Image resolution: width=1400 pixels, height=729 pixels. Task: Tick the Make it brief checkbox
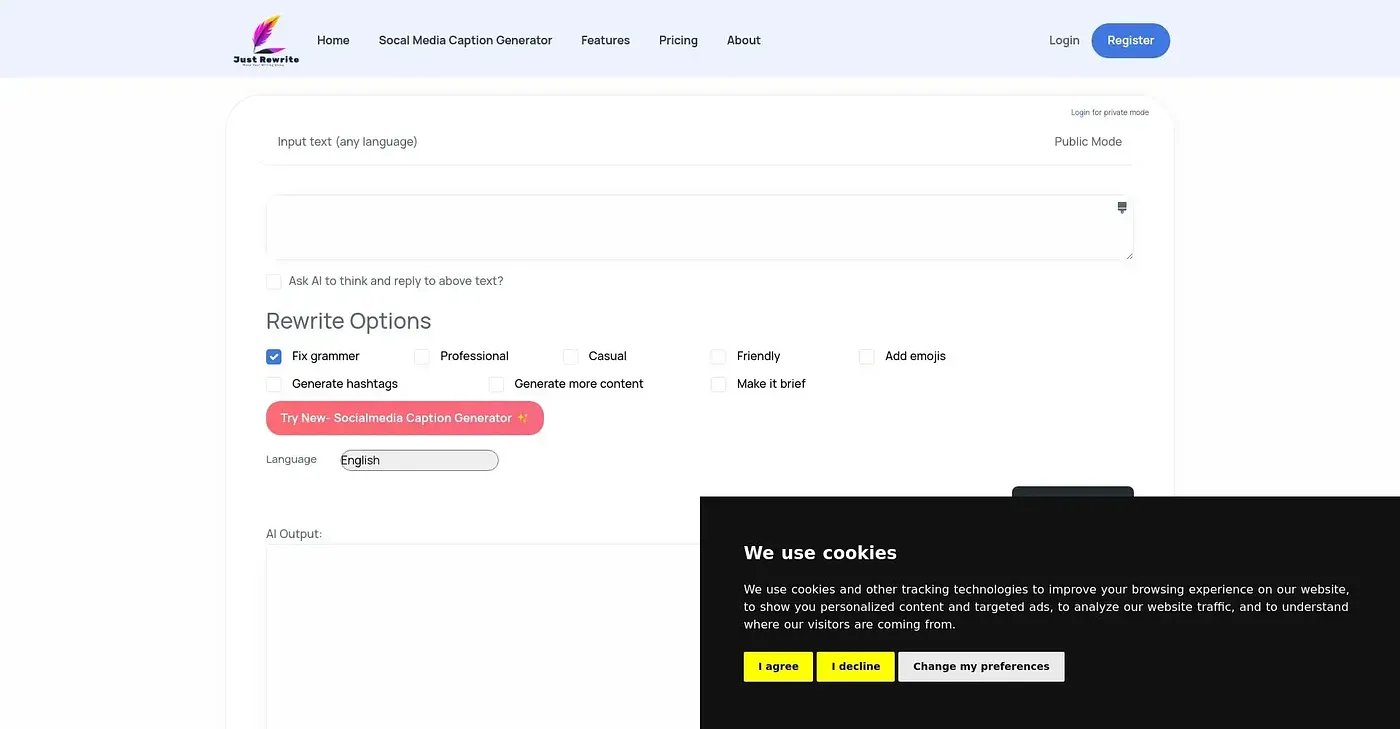(719, 384)
